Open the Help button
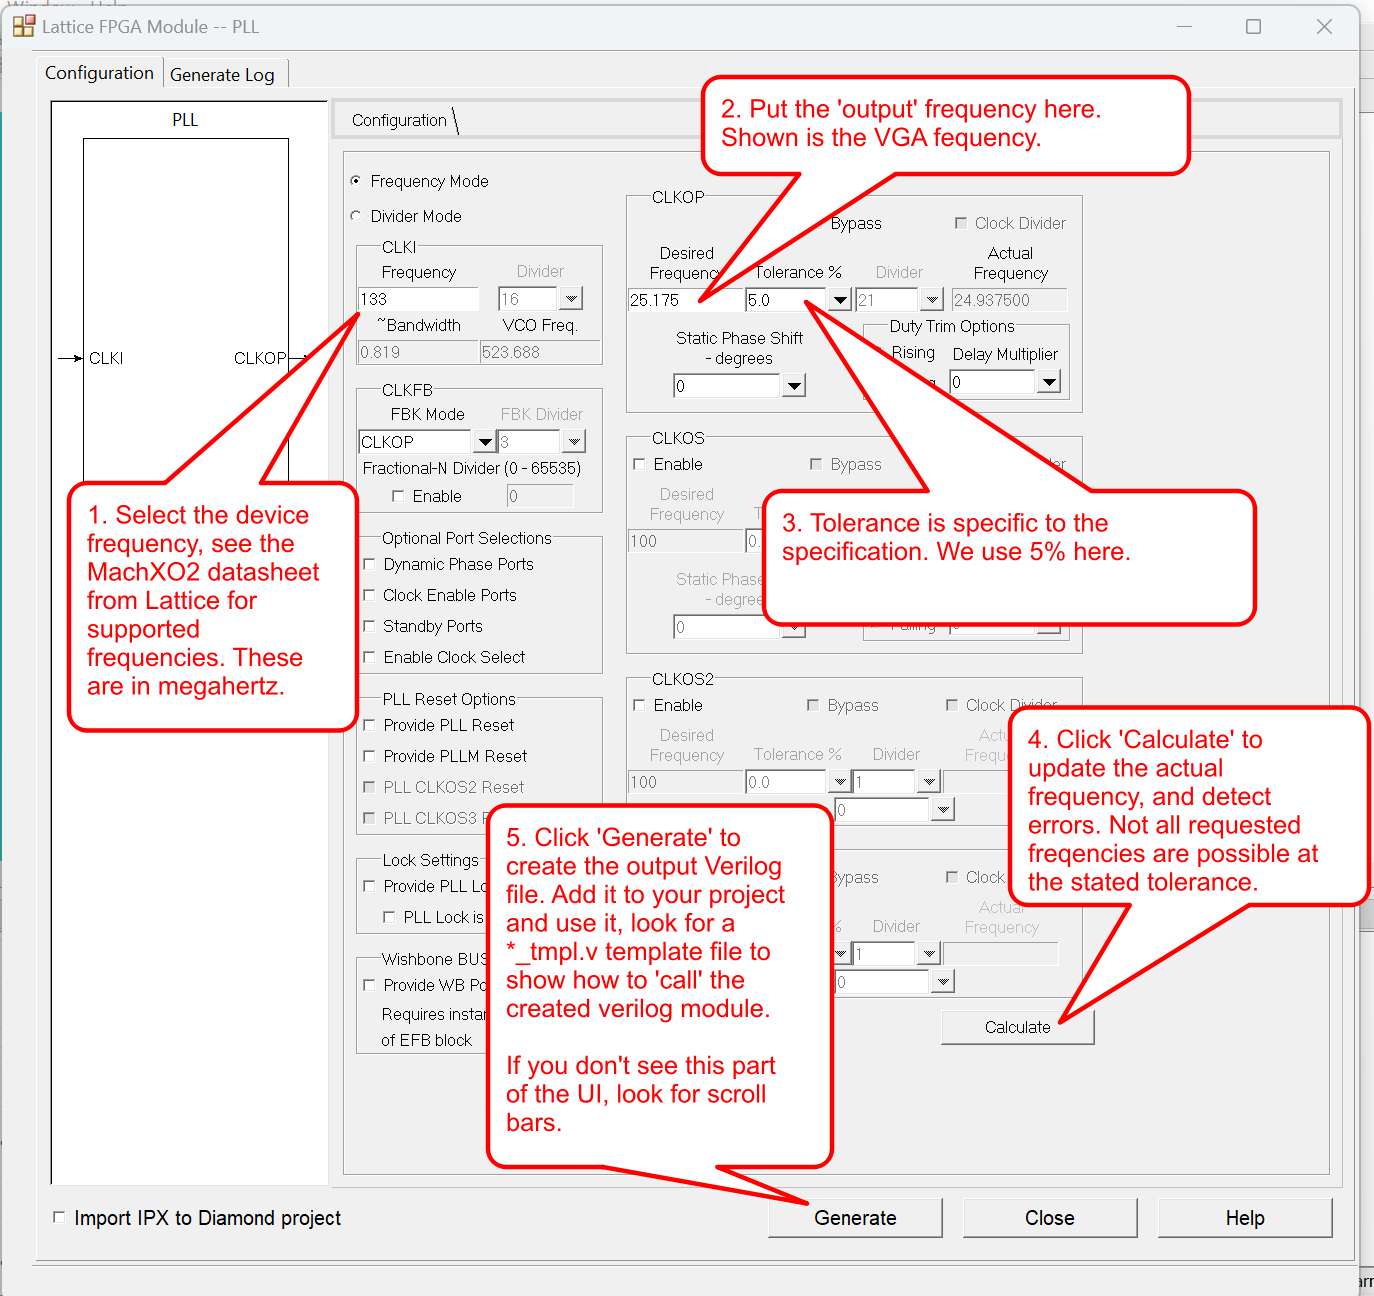This screenshot has width=1374, height=1296. [x=1245, y=1218]
